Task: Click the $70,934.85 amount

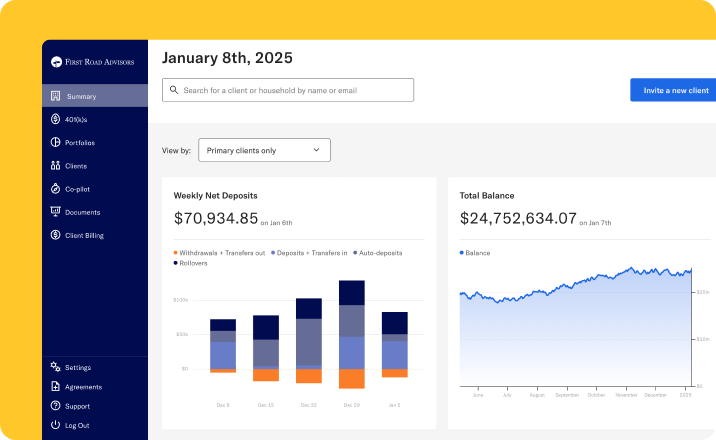Action: point(216,218)
